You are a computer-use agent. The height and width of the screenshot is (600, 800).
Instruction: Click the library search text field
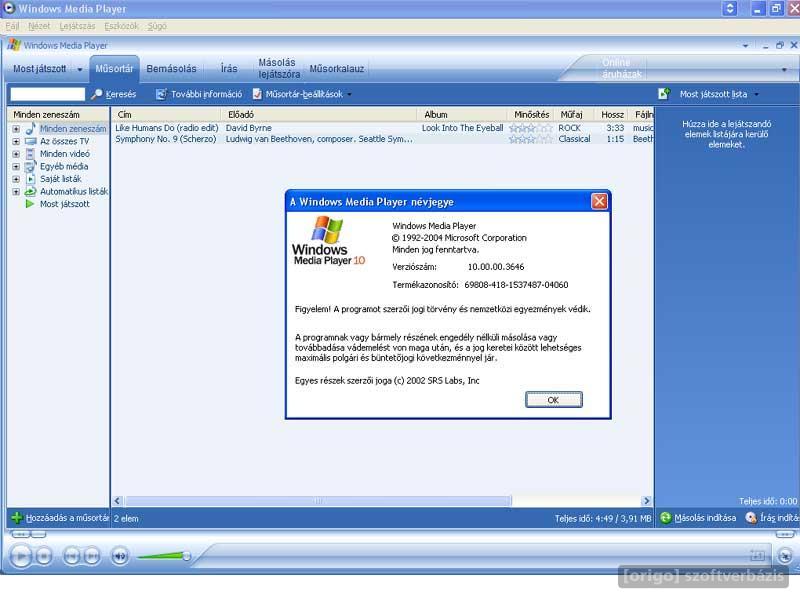pyautogui.click(x=48, y=94)
